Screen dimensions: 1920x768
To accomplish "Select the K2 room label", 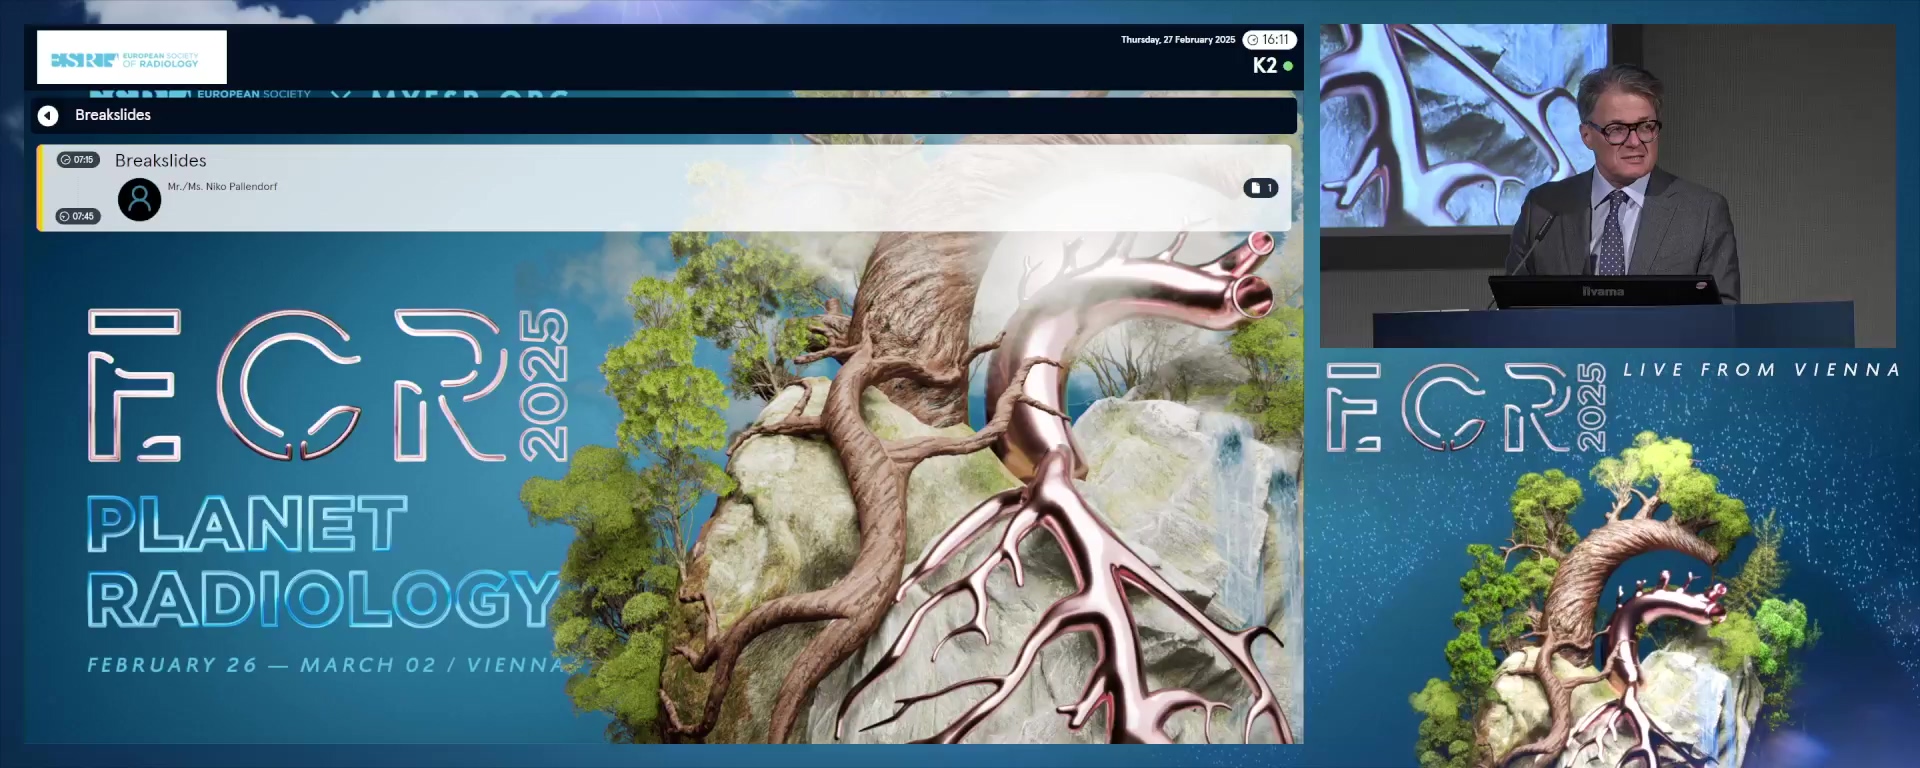I will [x=1264, y=65].
